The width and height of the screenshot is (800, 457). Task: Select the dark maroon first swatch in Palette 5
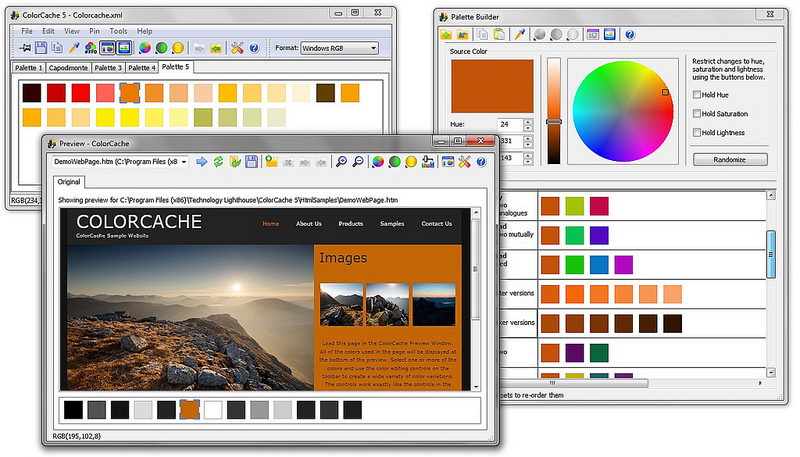tap(32, 93)
